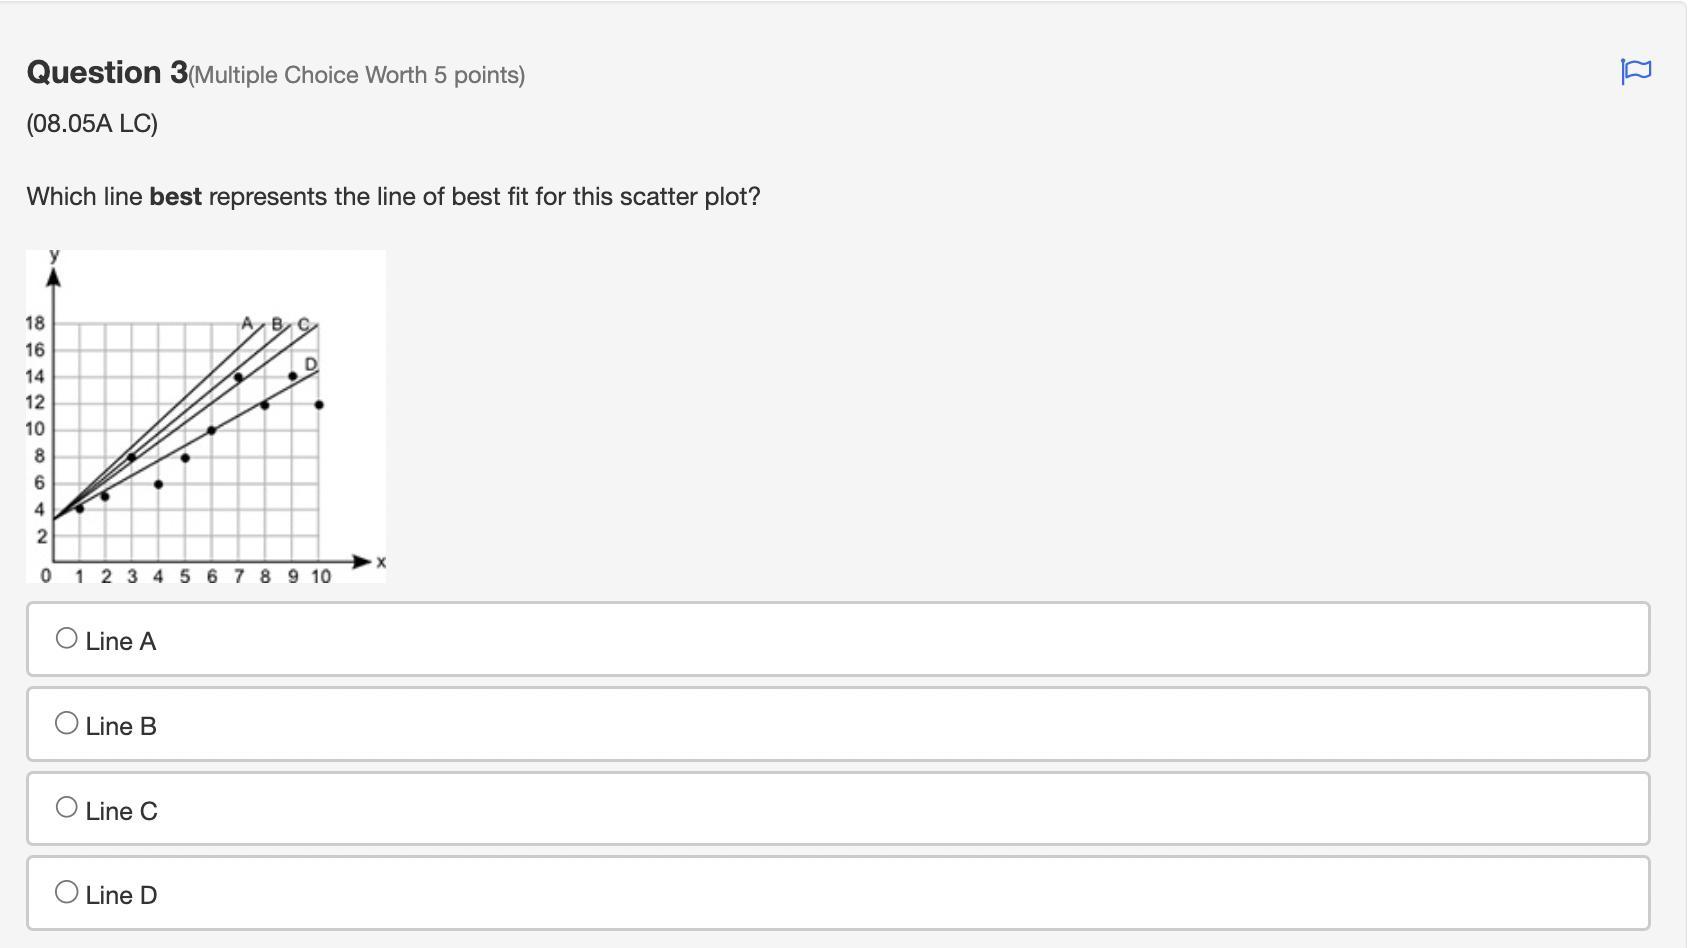Click the "Line D" answer label text

point(122,896)
